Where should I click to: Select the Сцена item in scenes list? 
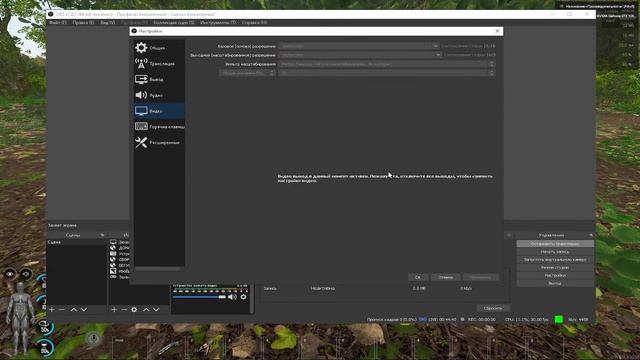[77, 242]
